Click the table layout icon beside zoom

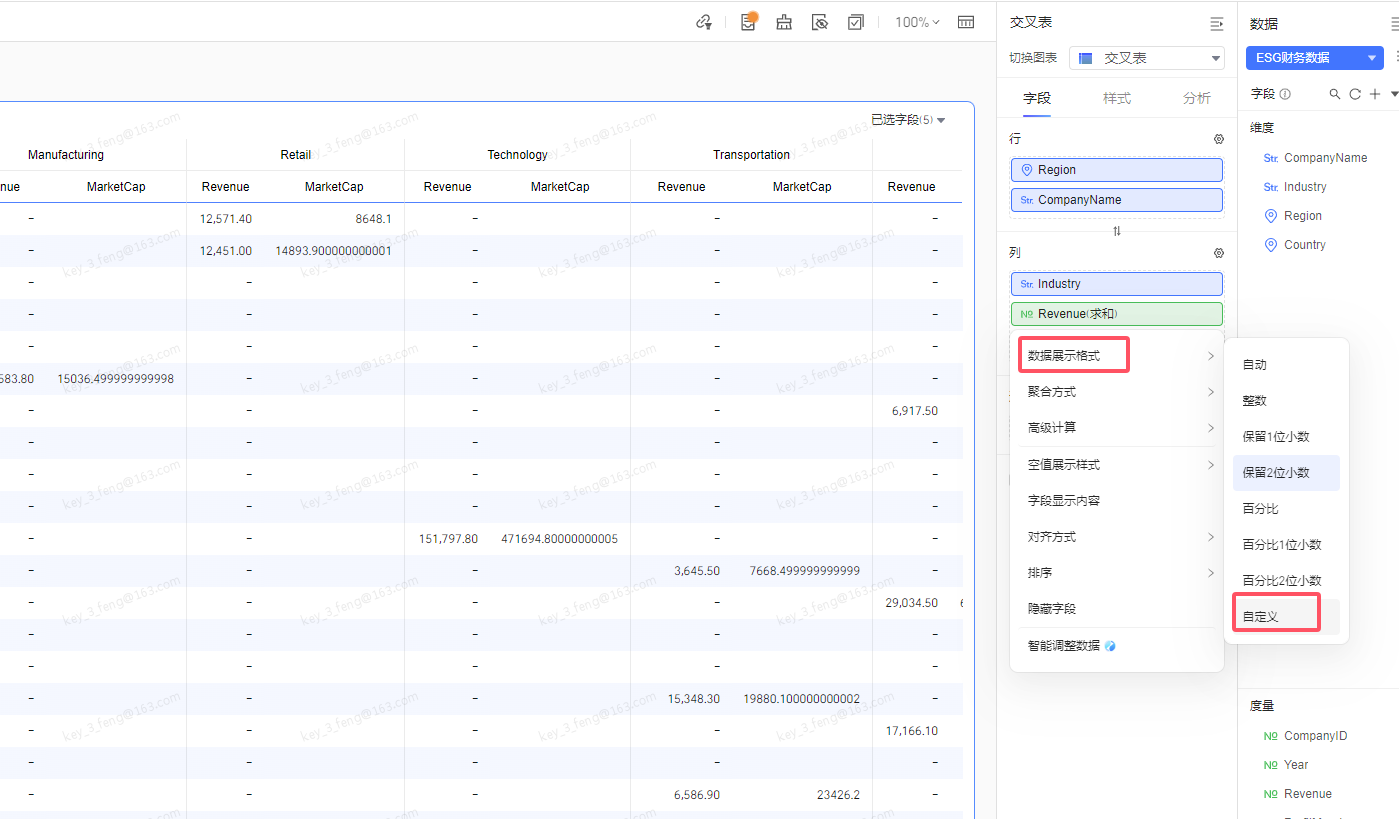tap(966, 22)
